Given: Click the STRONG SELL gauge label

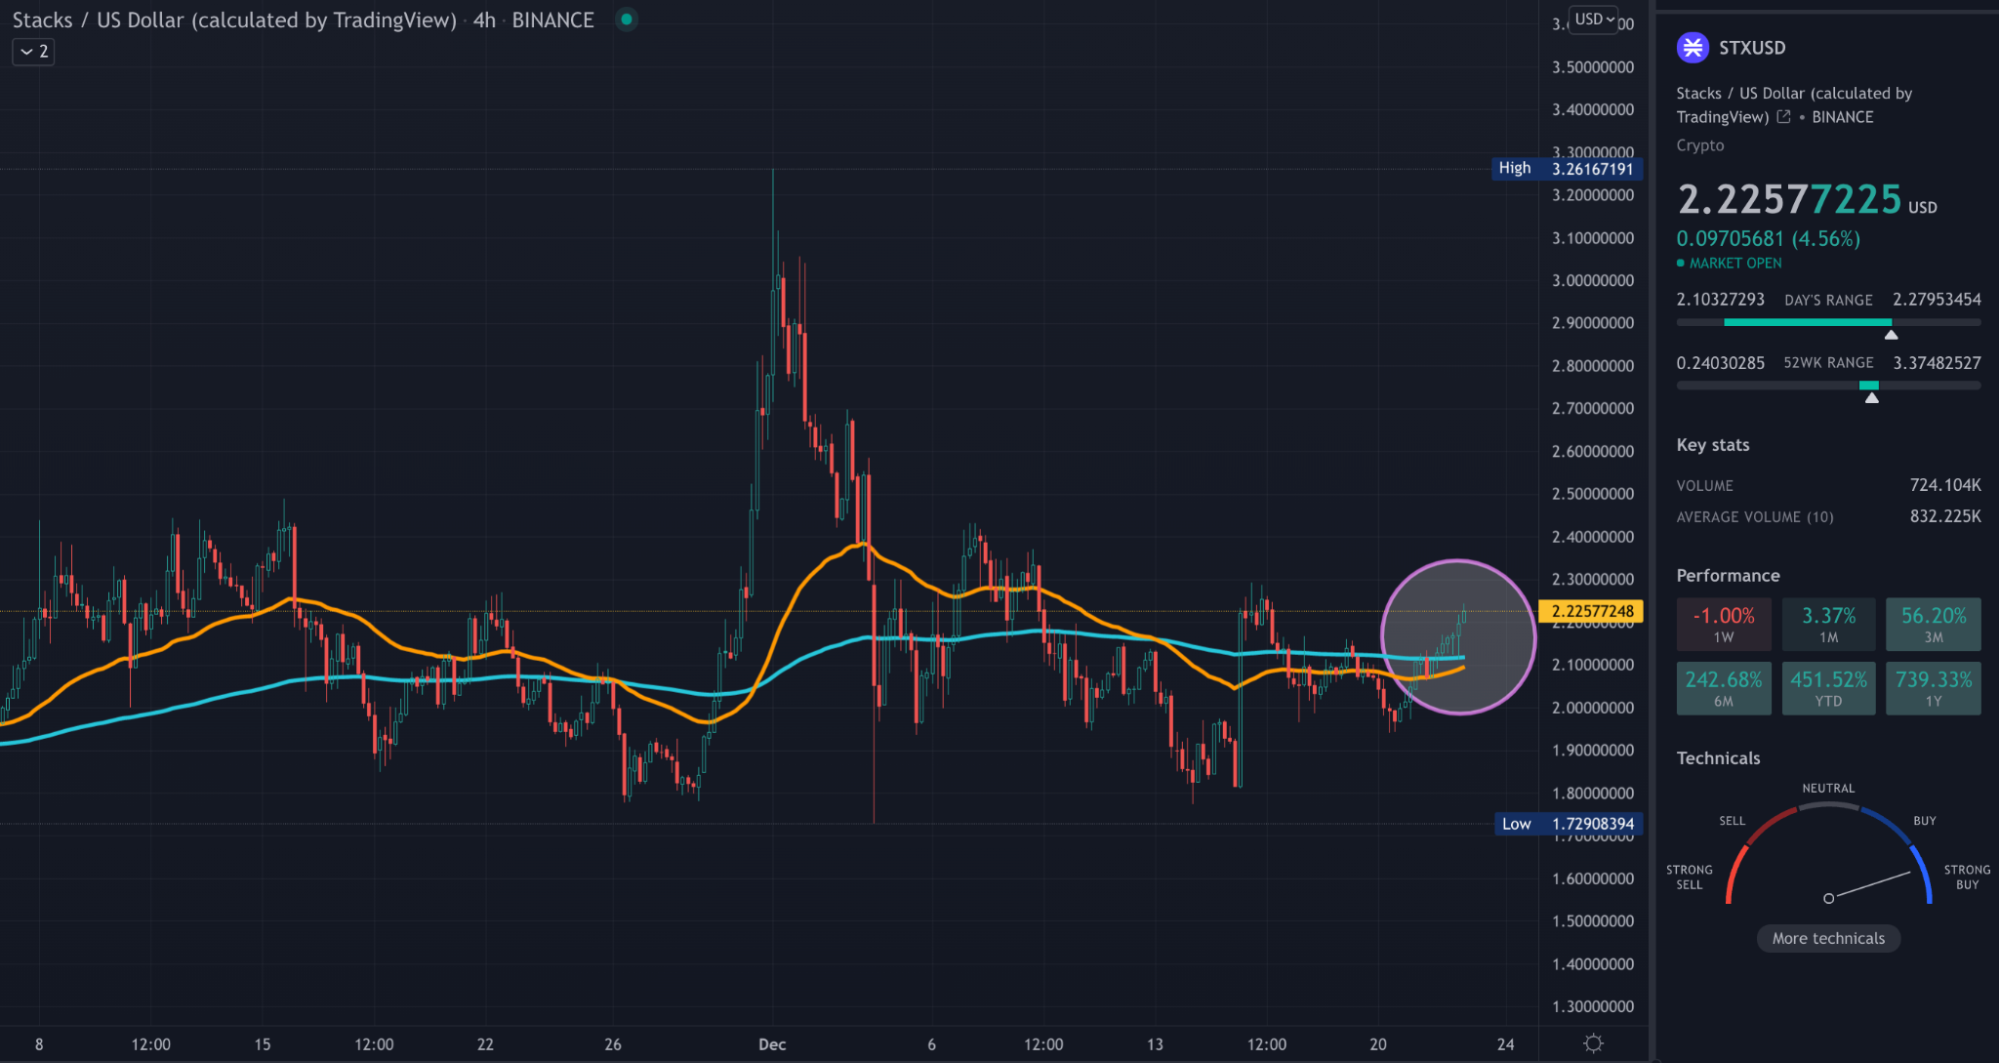Looking at the screenshot, I should point(1689,877).
